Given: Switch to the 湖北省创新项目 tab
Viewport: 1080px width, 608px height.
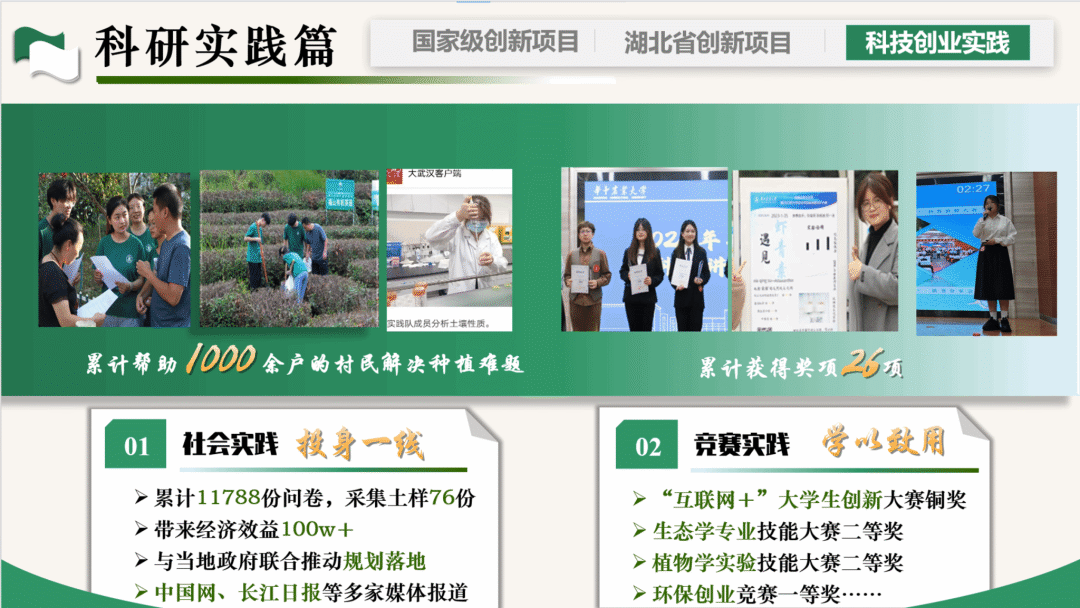Looking at the screenshot, I should click(707, 43).
